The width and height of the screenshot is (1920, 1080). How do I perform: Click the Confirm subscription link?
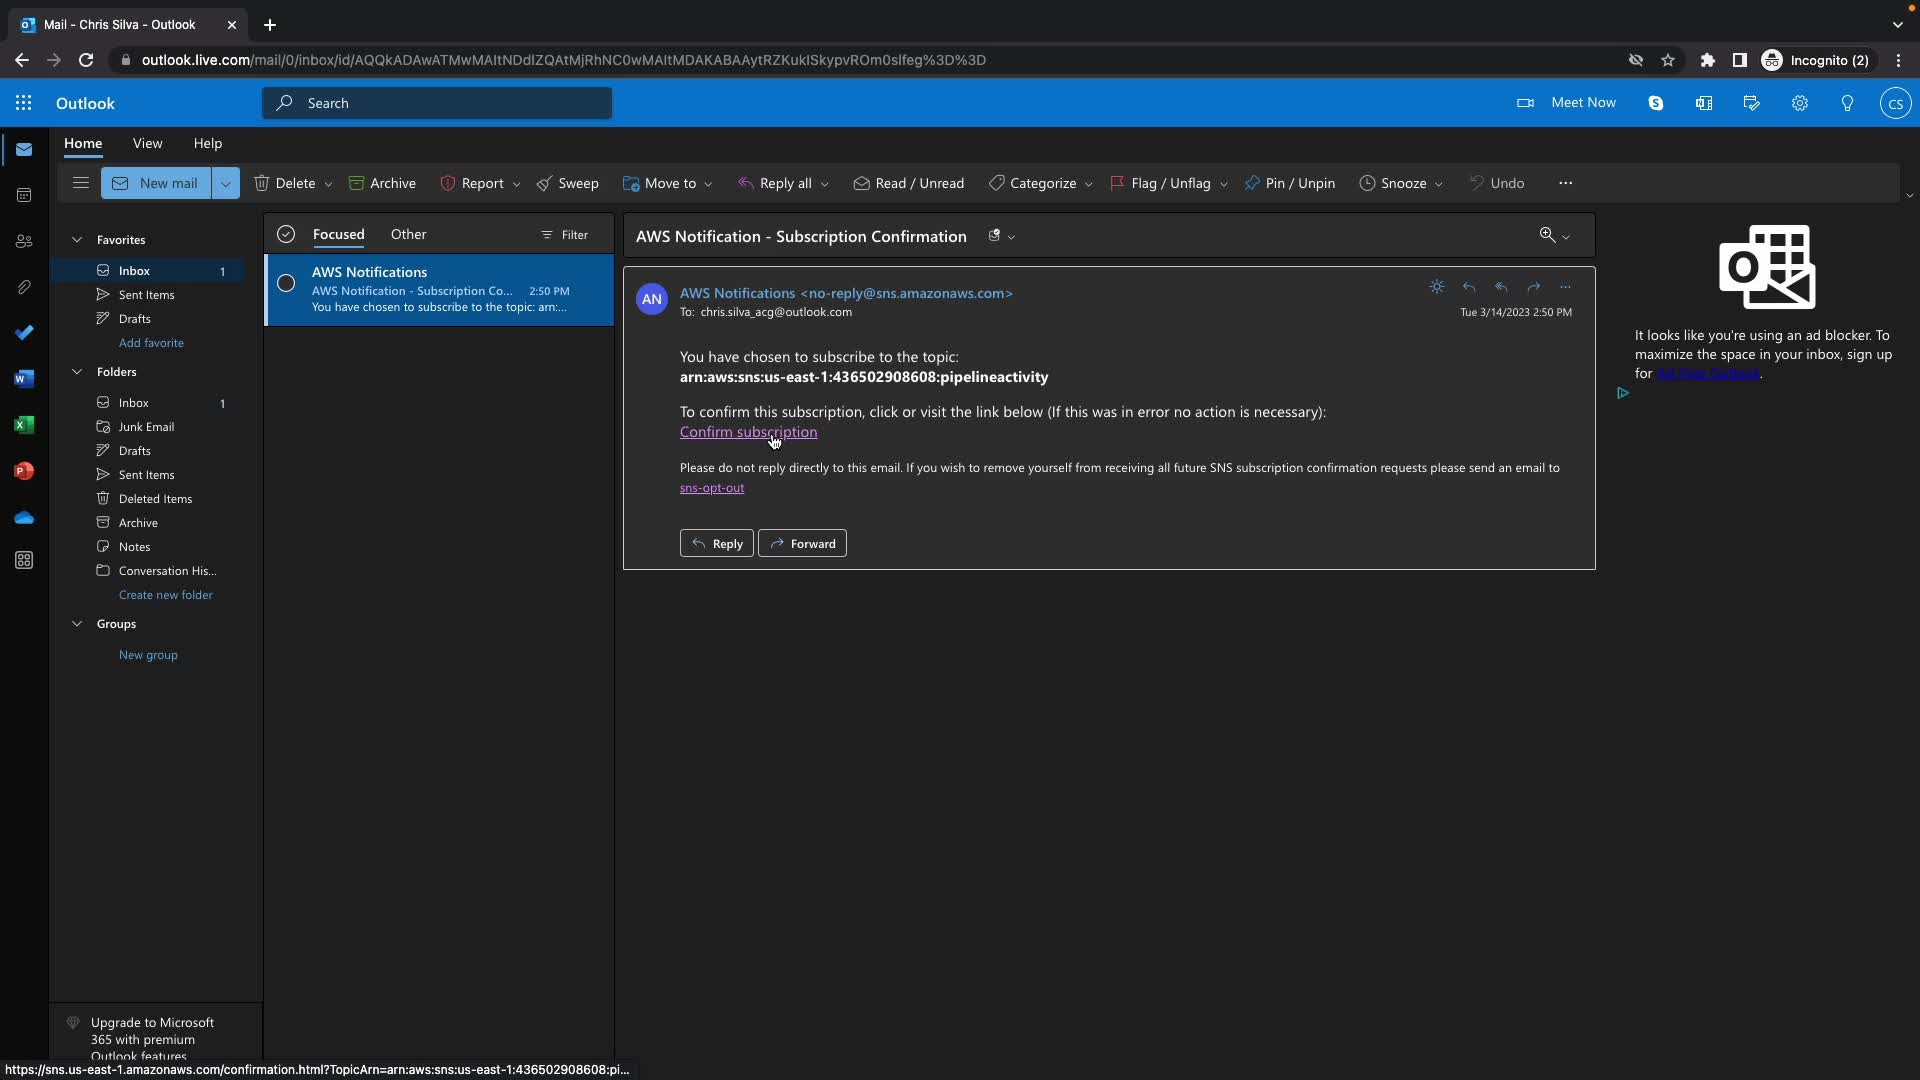tap(748, 432)
